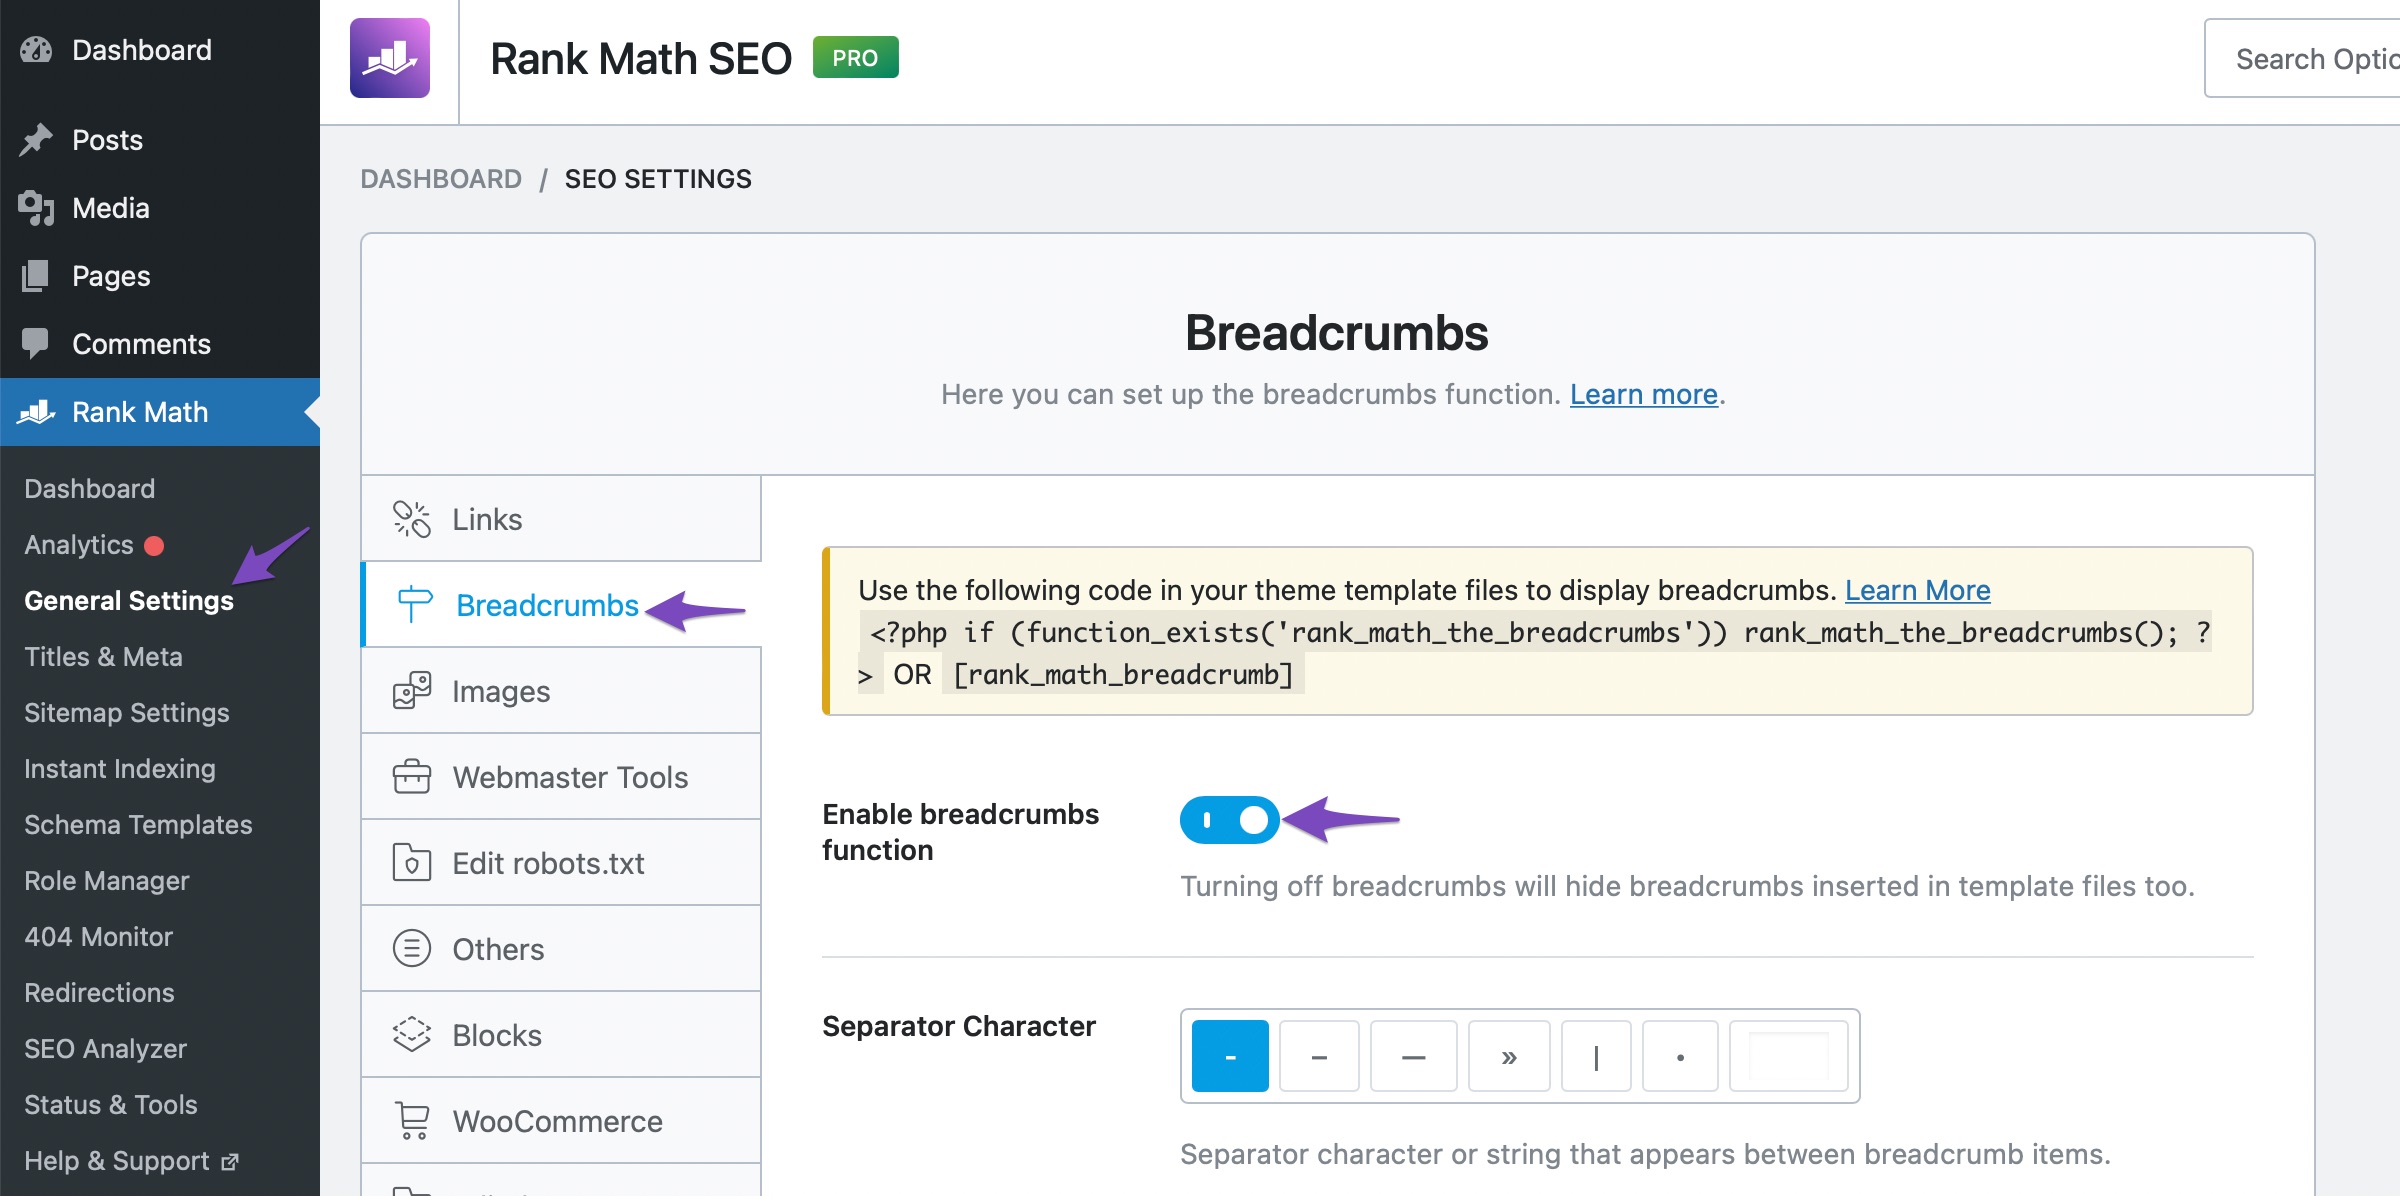Click the Blocks cube icon

(x=410, y=1034)
